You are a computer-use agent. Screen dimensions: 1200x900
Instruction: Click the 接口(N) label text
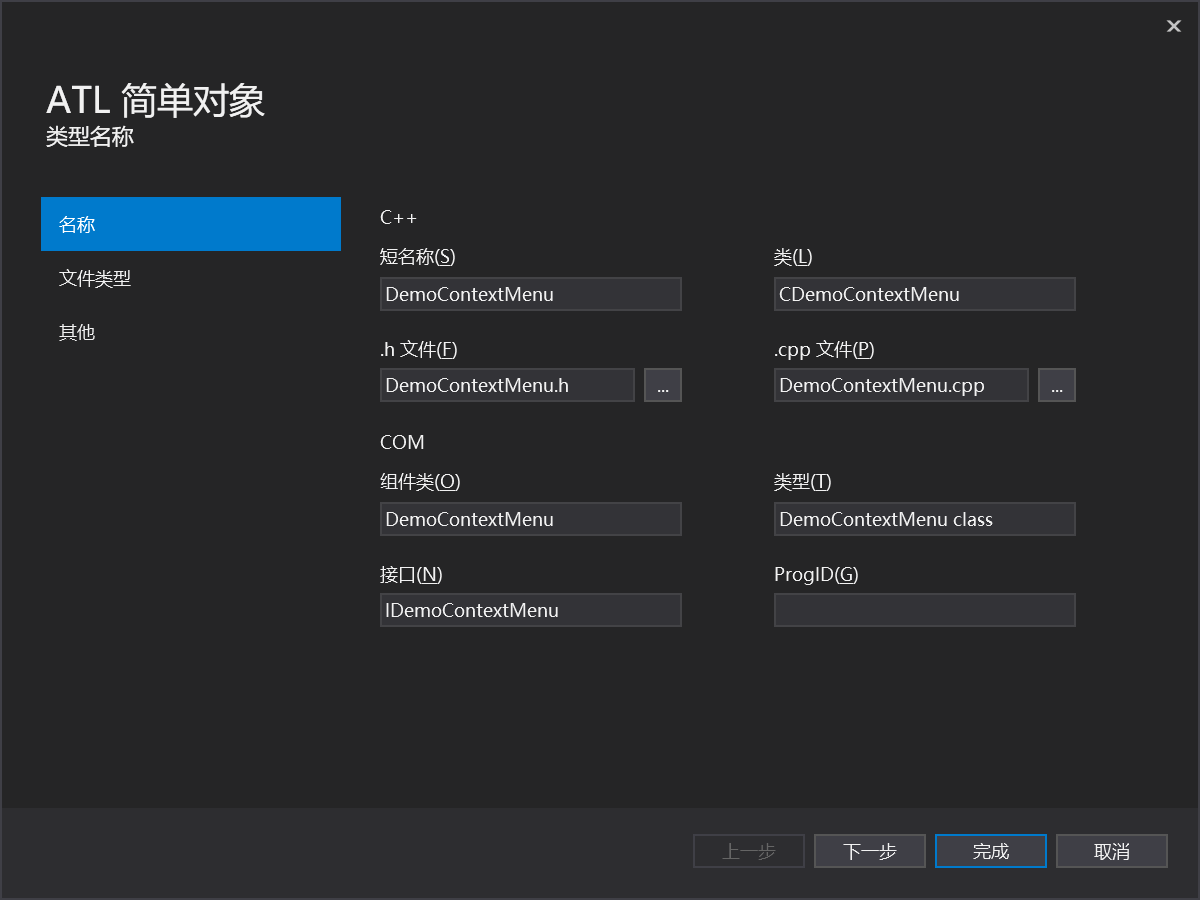411,574
